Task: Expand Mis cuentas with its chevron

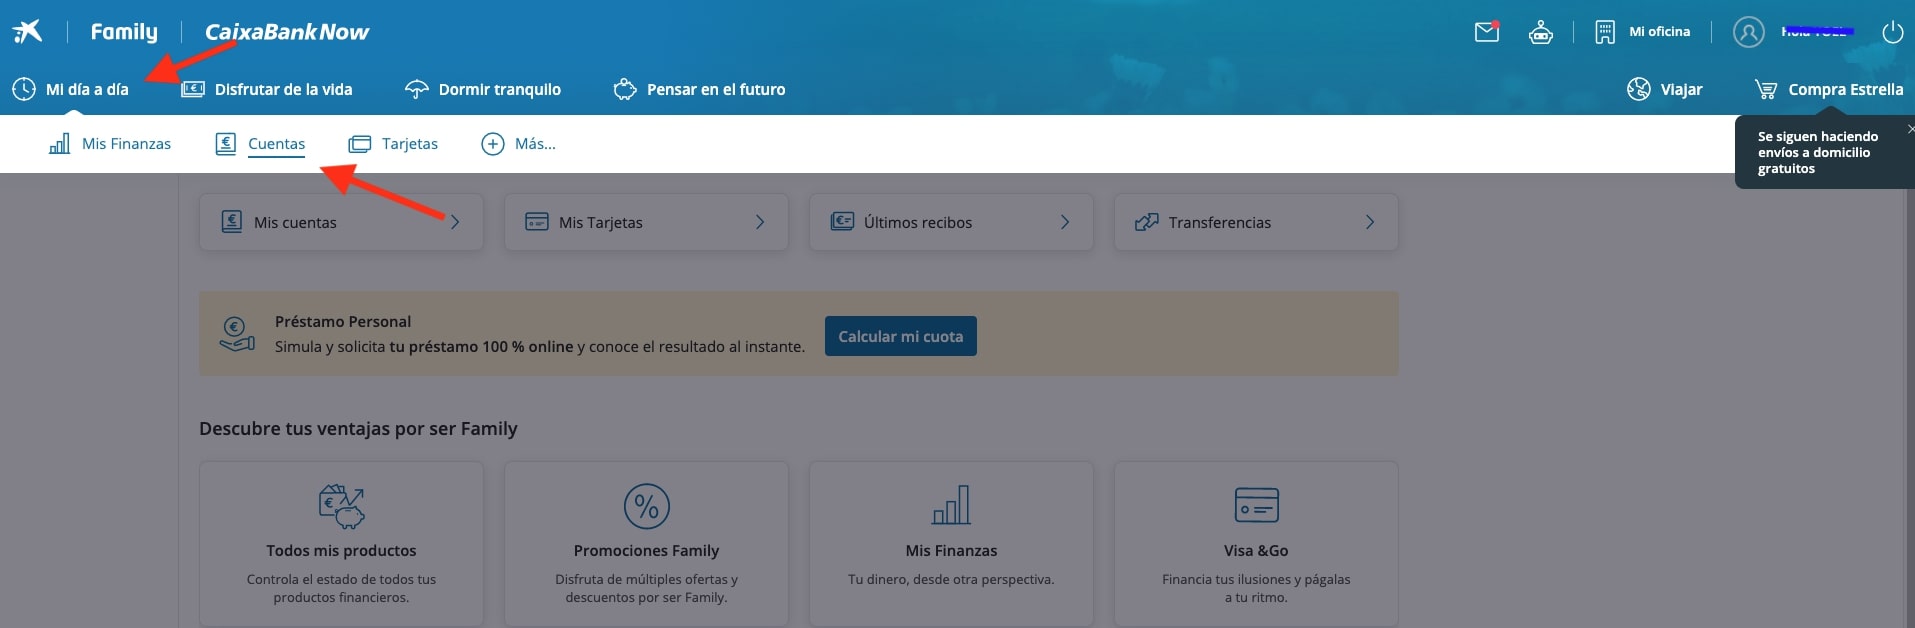Action: tap(455, 222)
